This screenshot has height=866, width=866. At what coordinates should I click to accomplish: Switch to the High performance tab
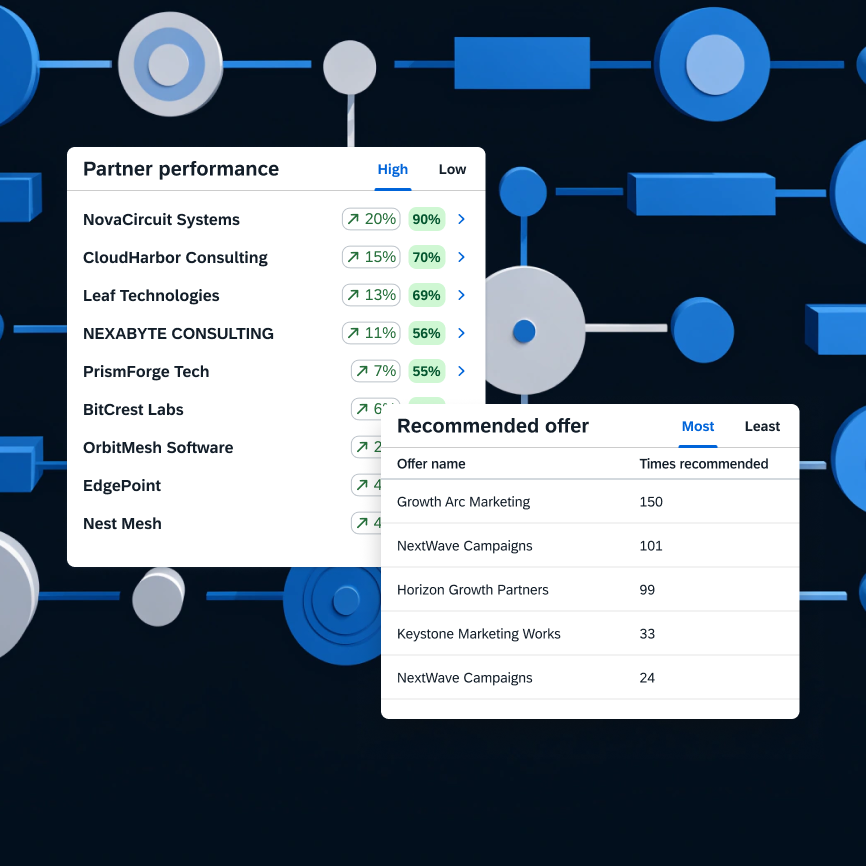393,170
